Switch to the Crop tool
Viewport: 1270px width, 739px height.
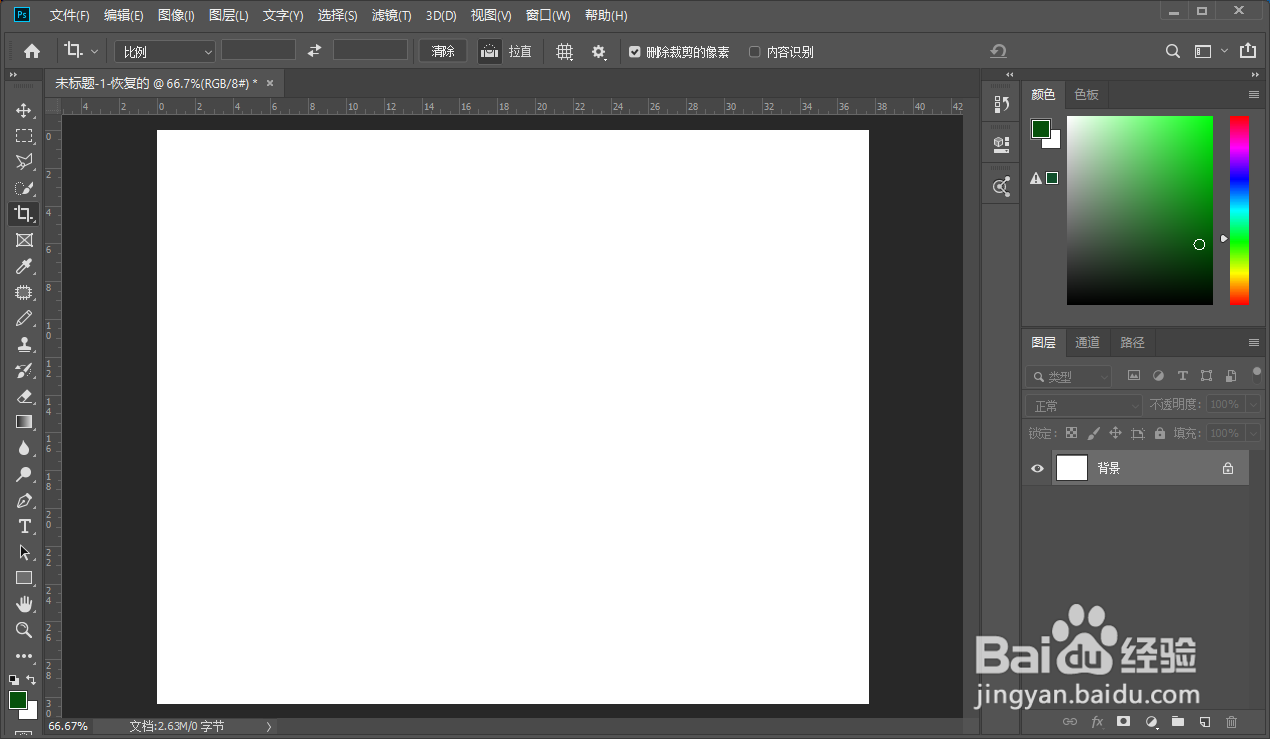(24, 213)
